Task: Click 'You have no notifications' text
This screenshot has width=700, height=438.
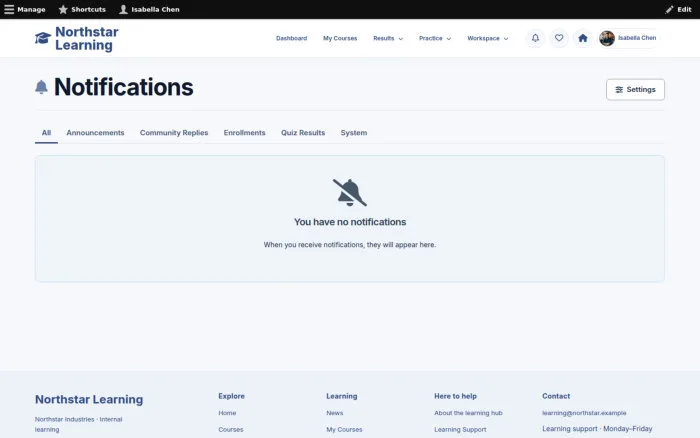Action: pyautogui.click(x=350, y=222)
